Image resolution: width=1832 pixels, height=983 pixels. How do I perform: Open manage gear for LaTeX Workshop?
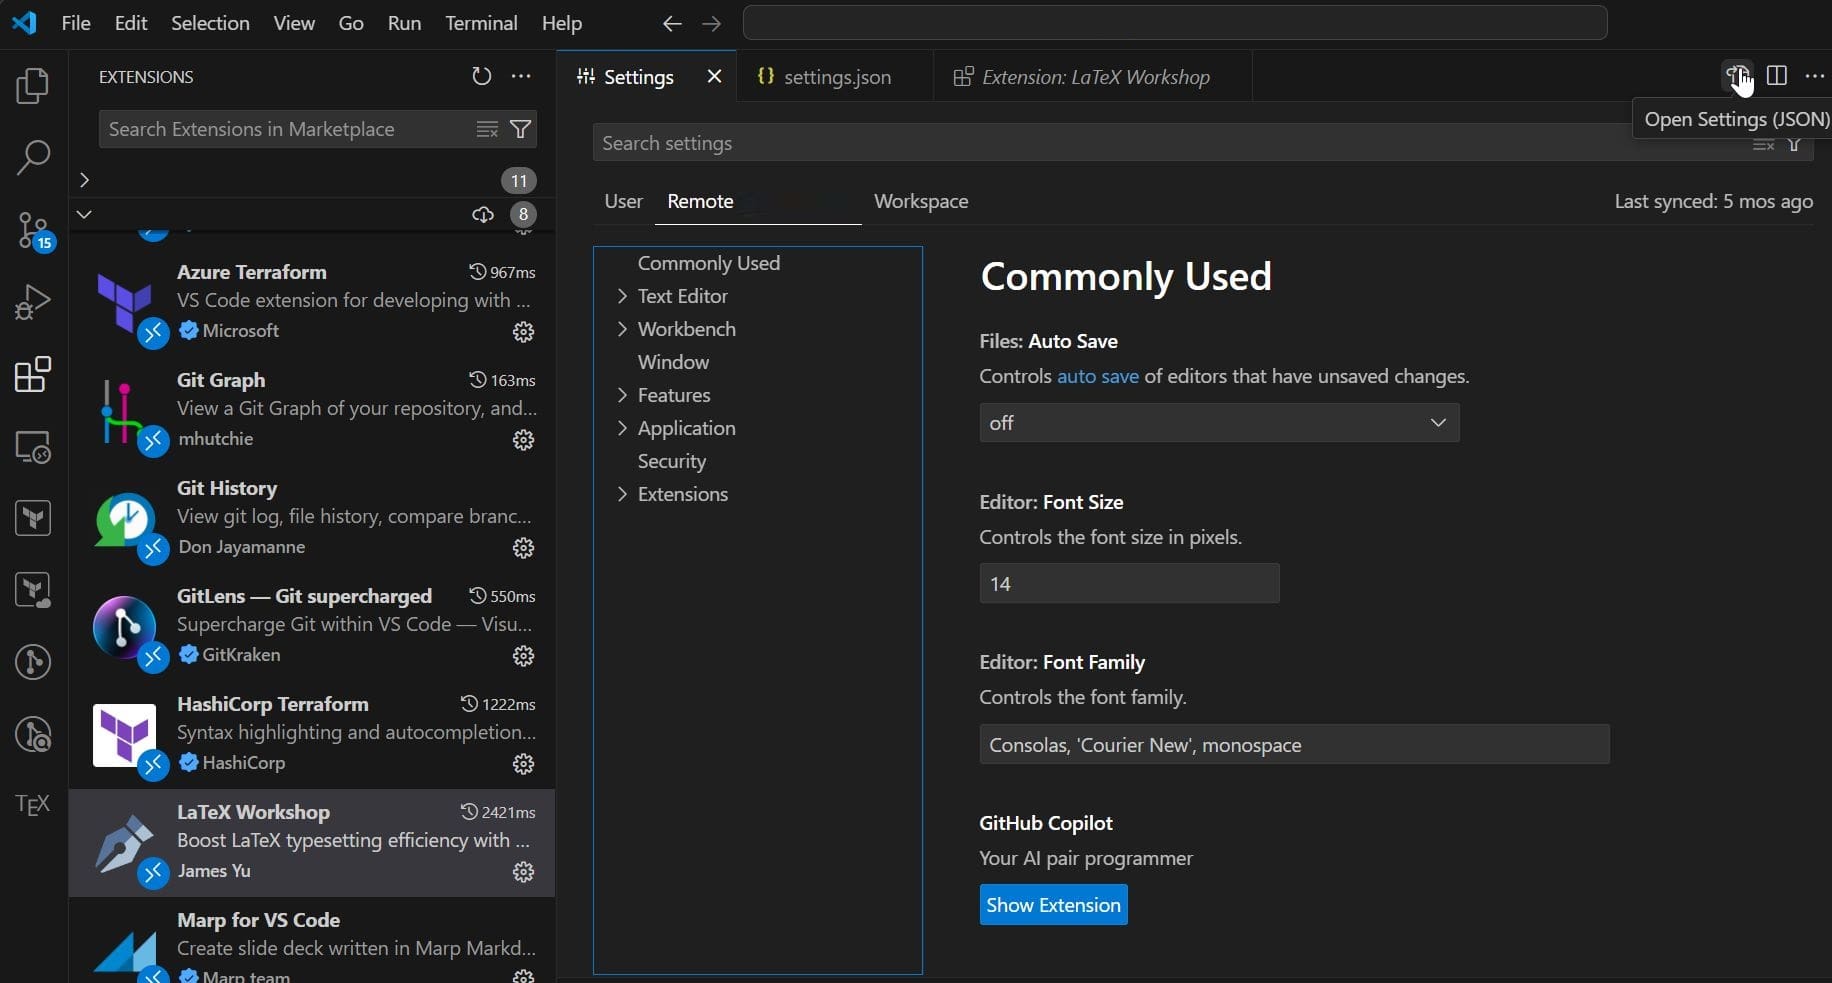(x=523, y=872)
